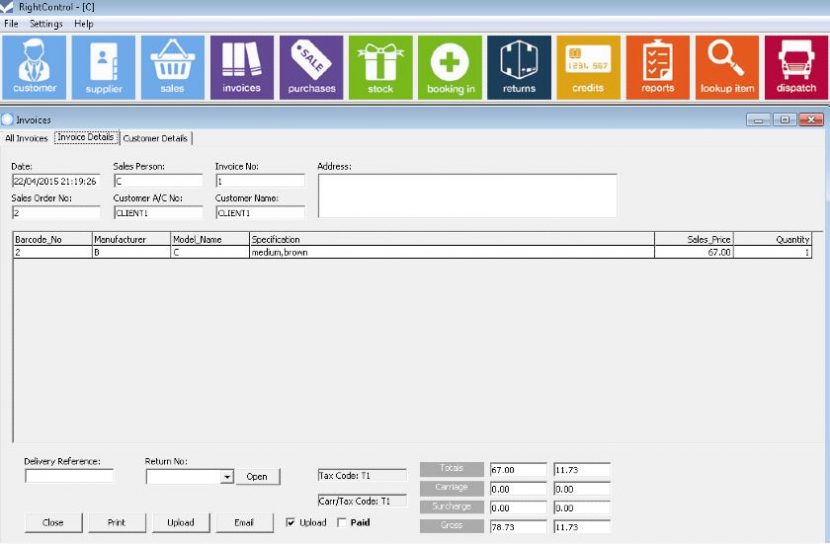
Task: Click the Specification column header
Action: click(452, 239)
